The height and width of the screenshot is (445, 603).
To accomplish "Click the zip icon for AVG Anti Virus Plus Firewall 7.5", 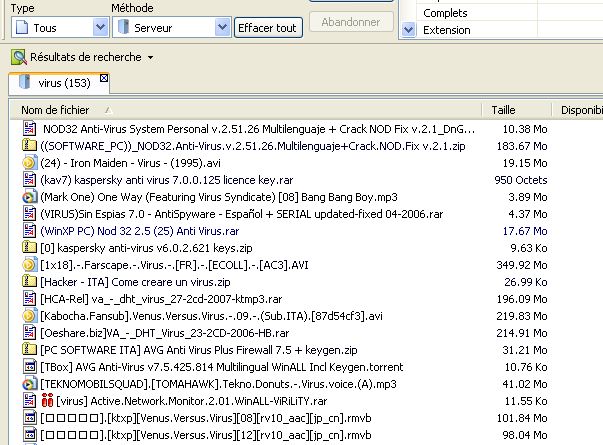I will click(x=29, y=349).
